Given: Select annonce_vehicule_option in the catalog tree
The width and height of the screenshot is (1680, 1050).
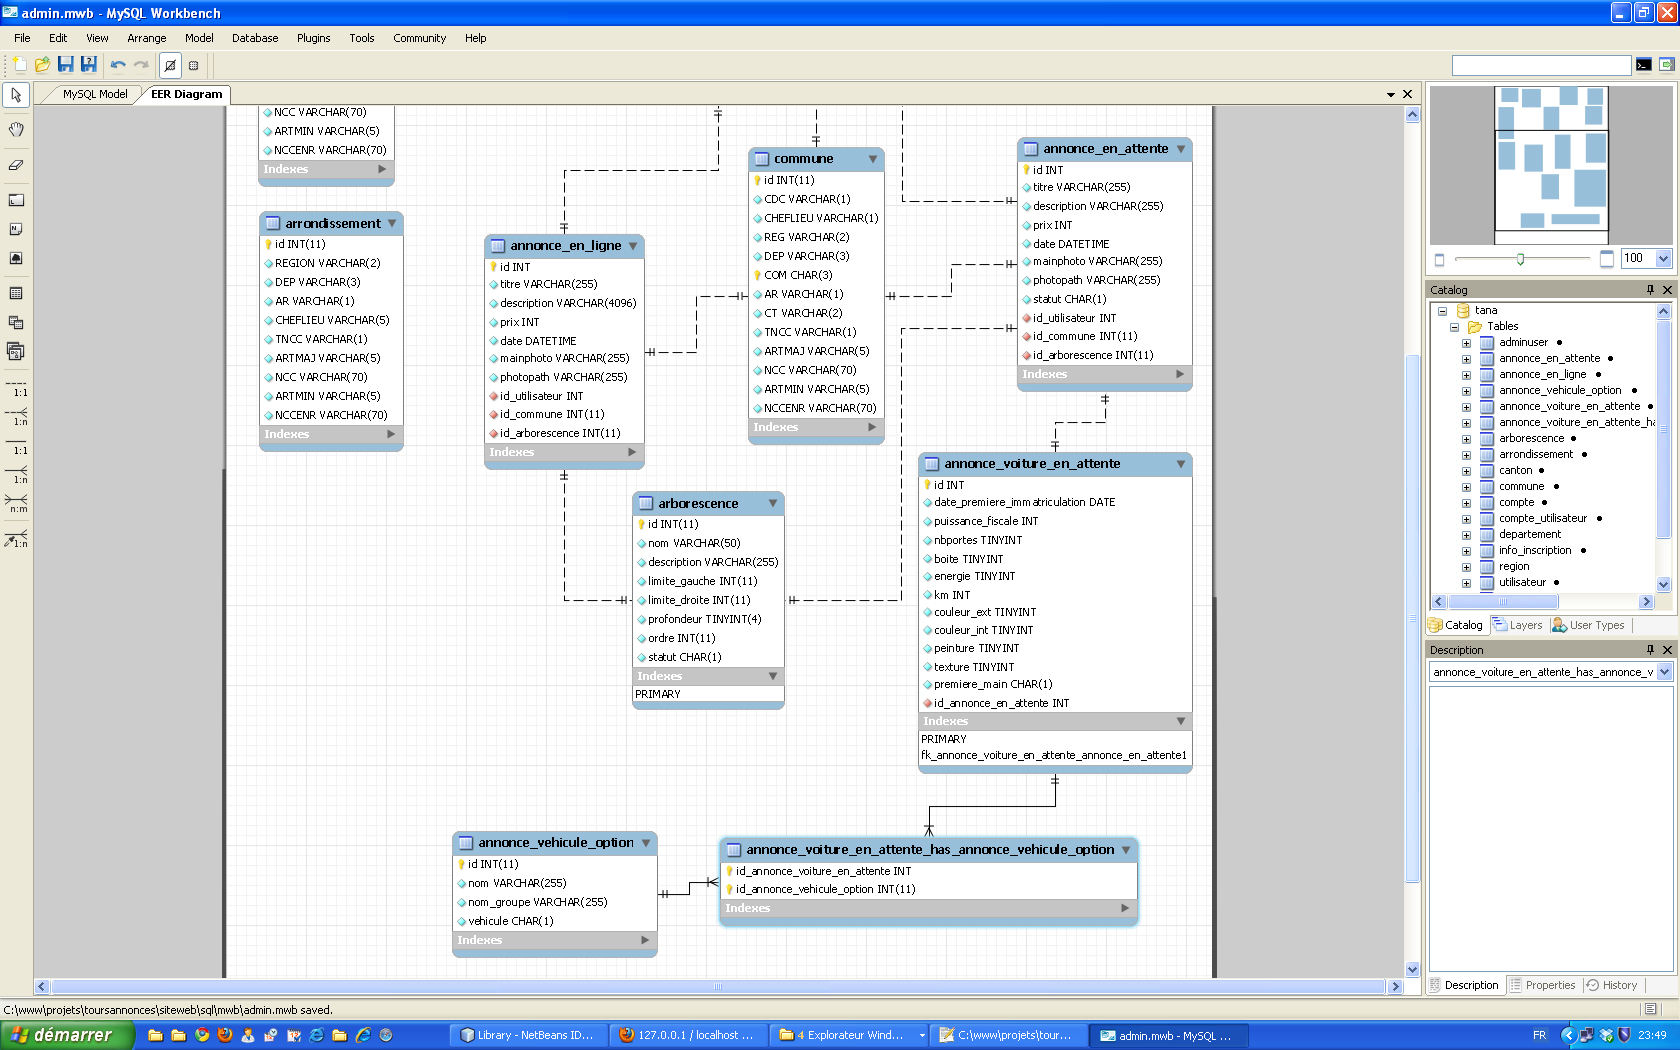Looking at the screenshot, I should point(1559,391).
